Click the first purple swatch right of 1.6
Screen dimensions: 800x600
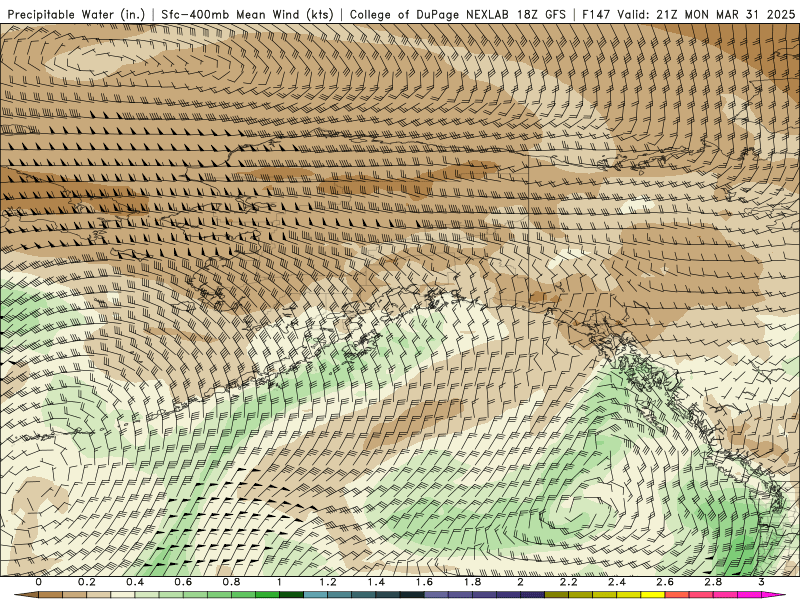point(437,594)
